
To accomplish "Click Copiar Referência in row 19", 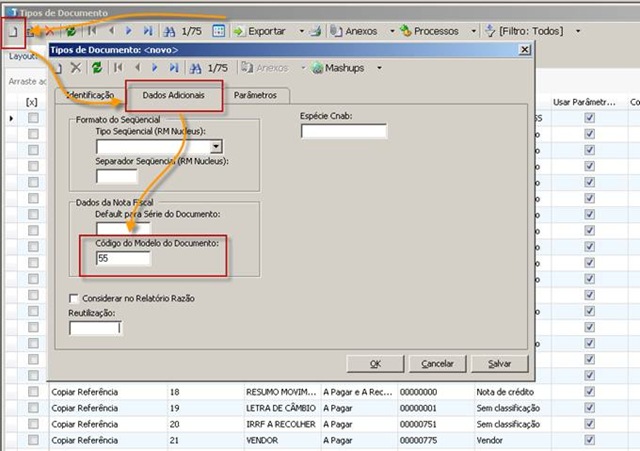I will tap(85, 408).
